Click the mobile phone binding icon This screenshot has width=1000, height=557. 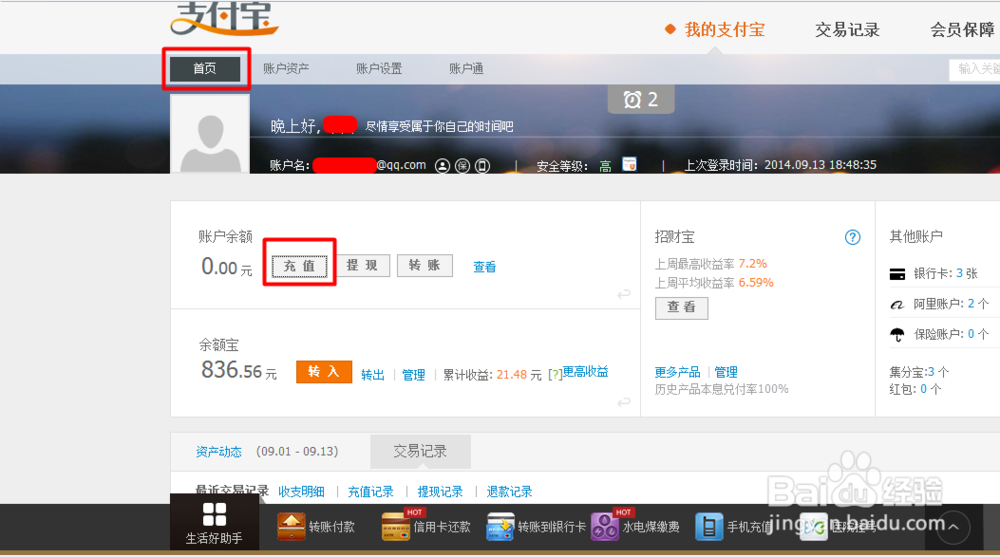(x=483, y=166)
